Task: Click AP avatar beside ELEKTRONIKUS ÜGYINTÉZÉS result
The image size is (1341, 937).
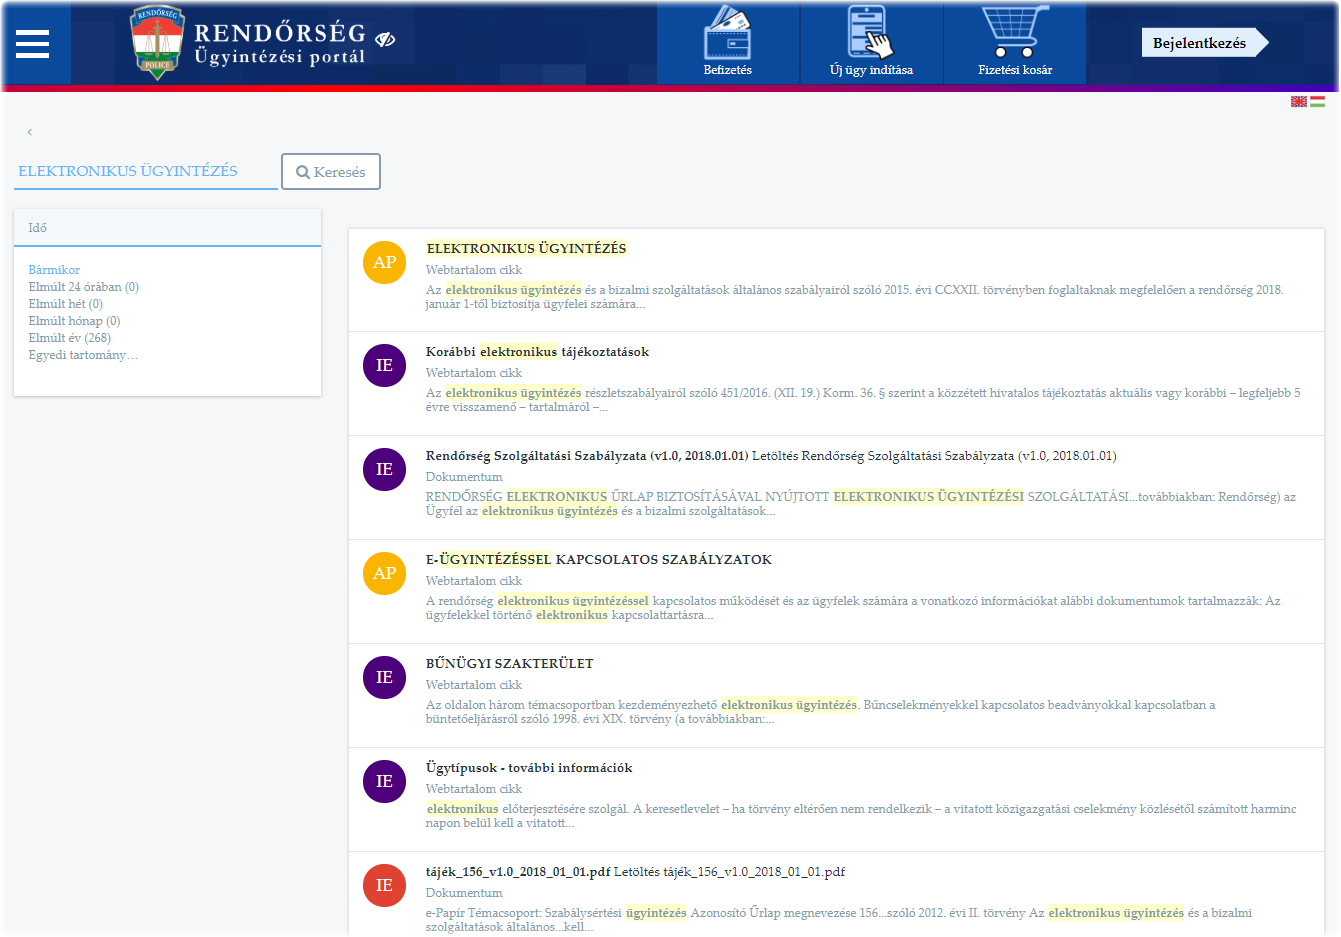Action: pos(384,262)
